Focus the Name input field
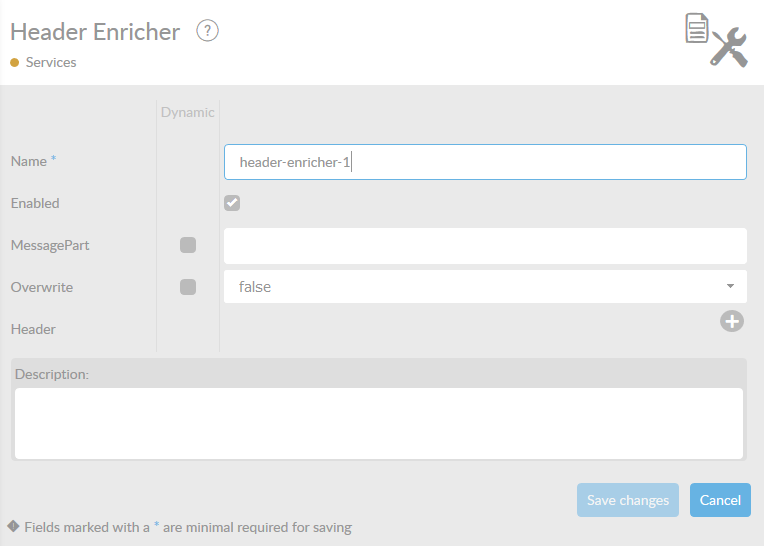The image size is (764, 546). click(x=485, y=162)
